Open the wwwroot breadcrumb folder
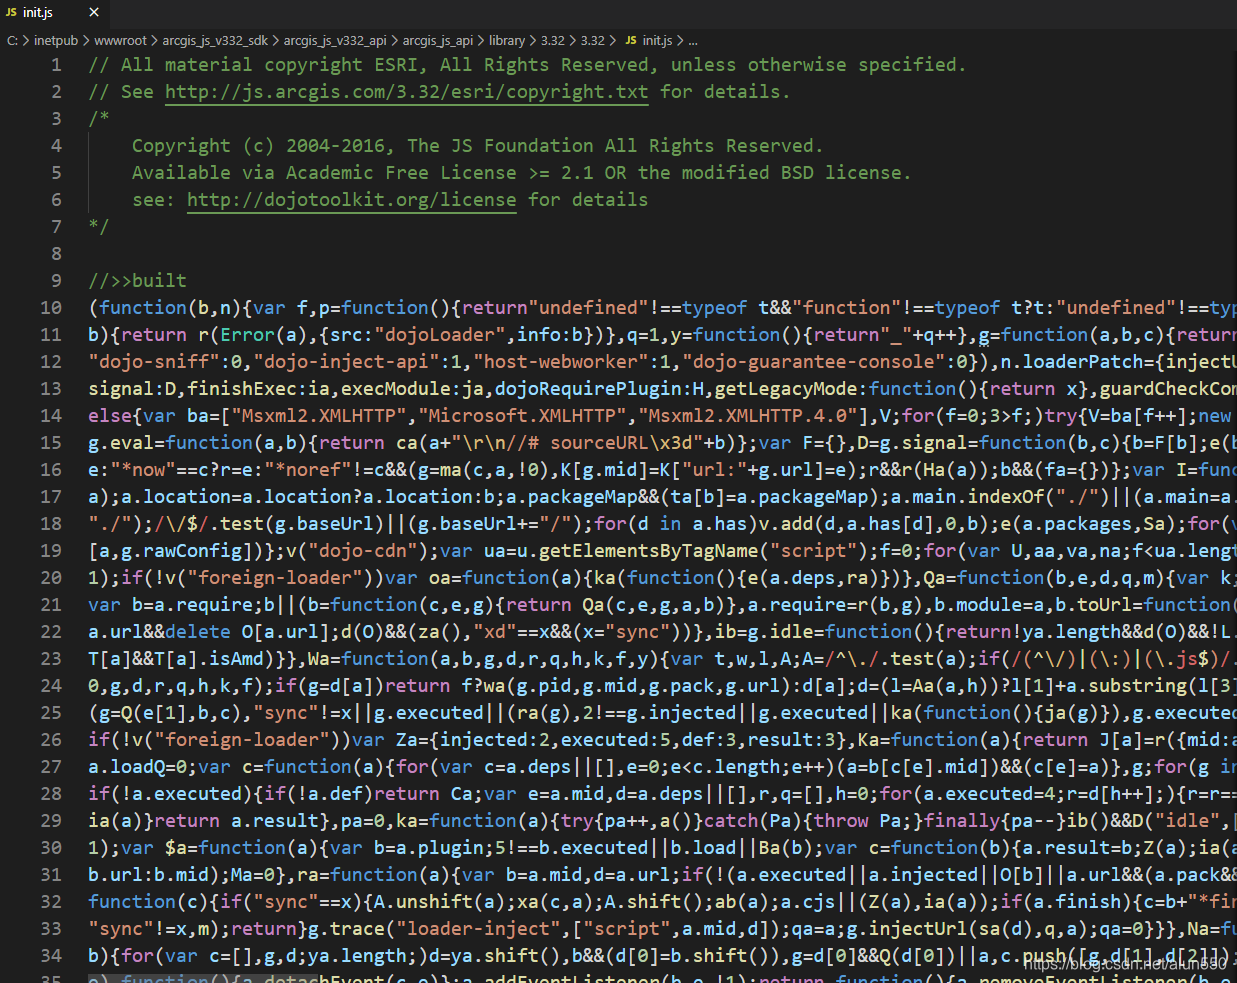This screenshot has height=983, width=1237. point(120,41)
